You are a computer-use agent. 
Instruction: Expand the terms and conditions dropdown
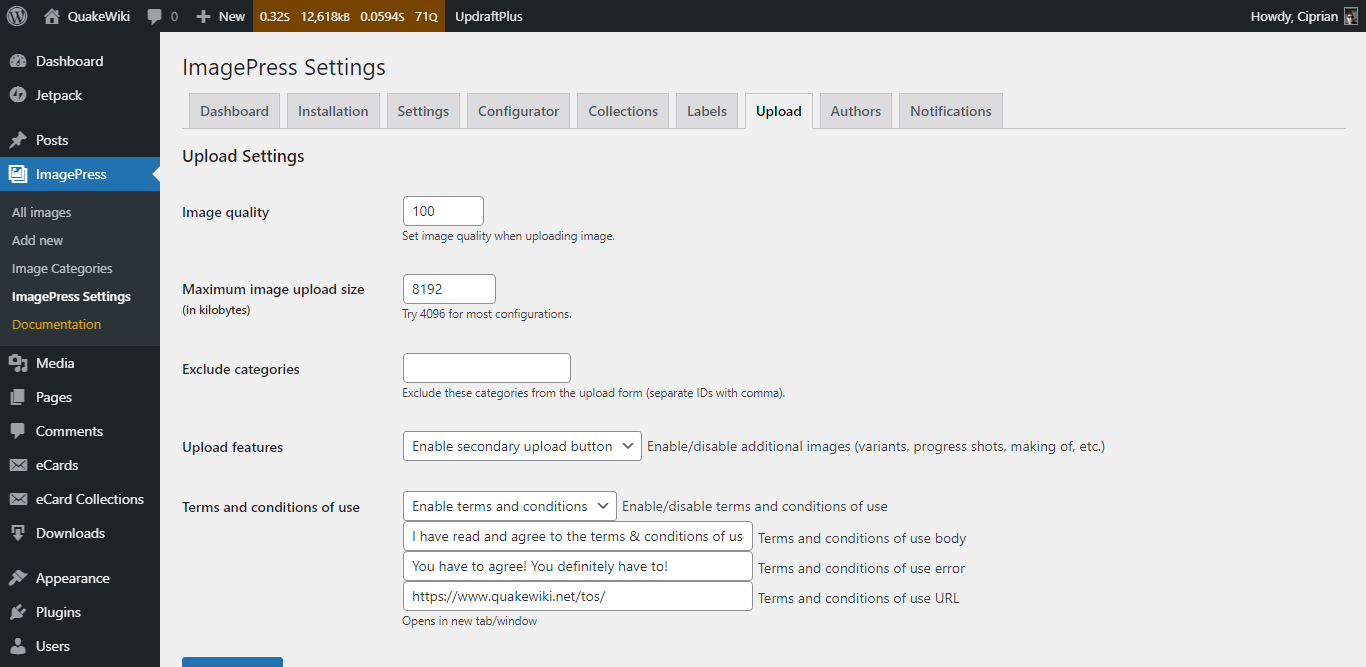(509, 506)
